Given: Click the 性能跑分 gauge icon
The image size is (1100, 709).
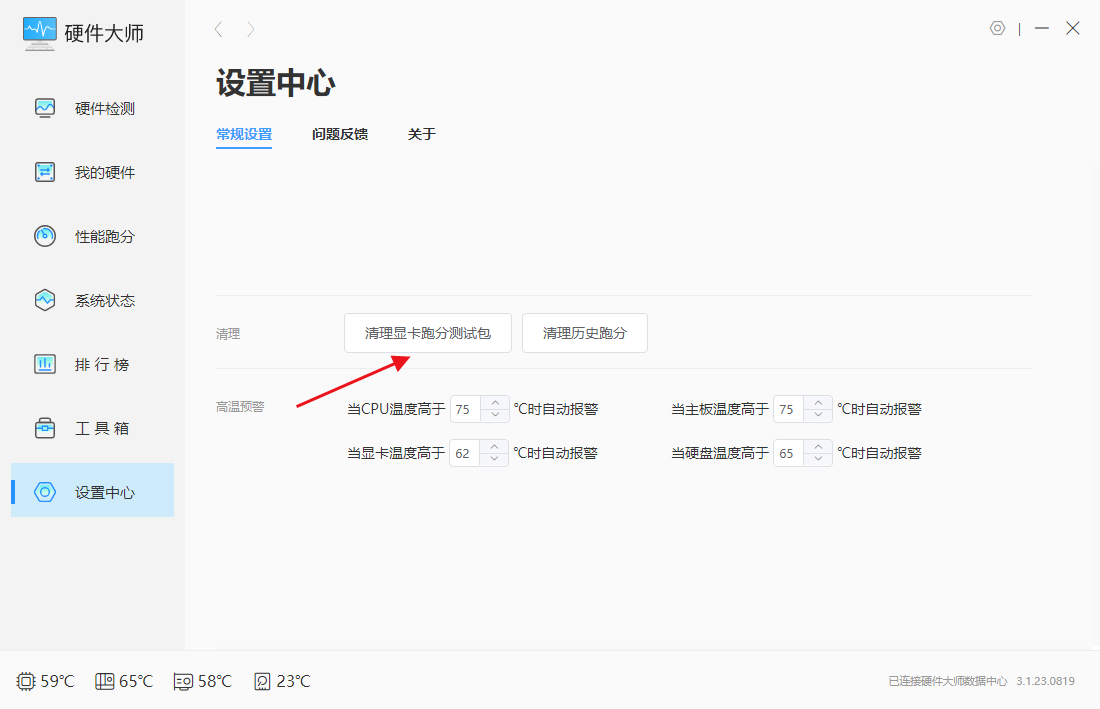Looking at the screenshot, I should 45,236.
